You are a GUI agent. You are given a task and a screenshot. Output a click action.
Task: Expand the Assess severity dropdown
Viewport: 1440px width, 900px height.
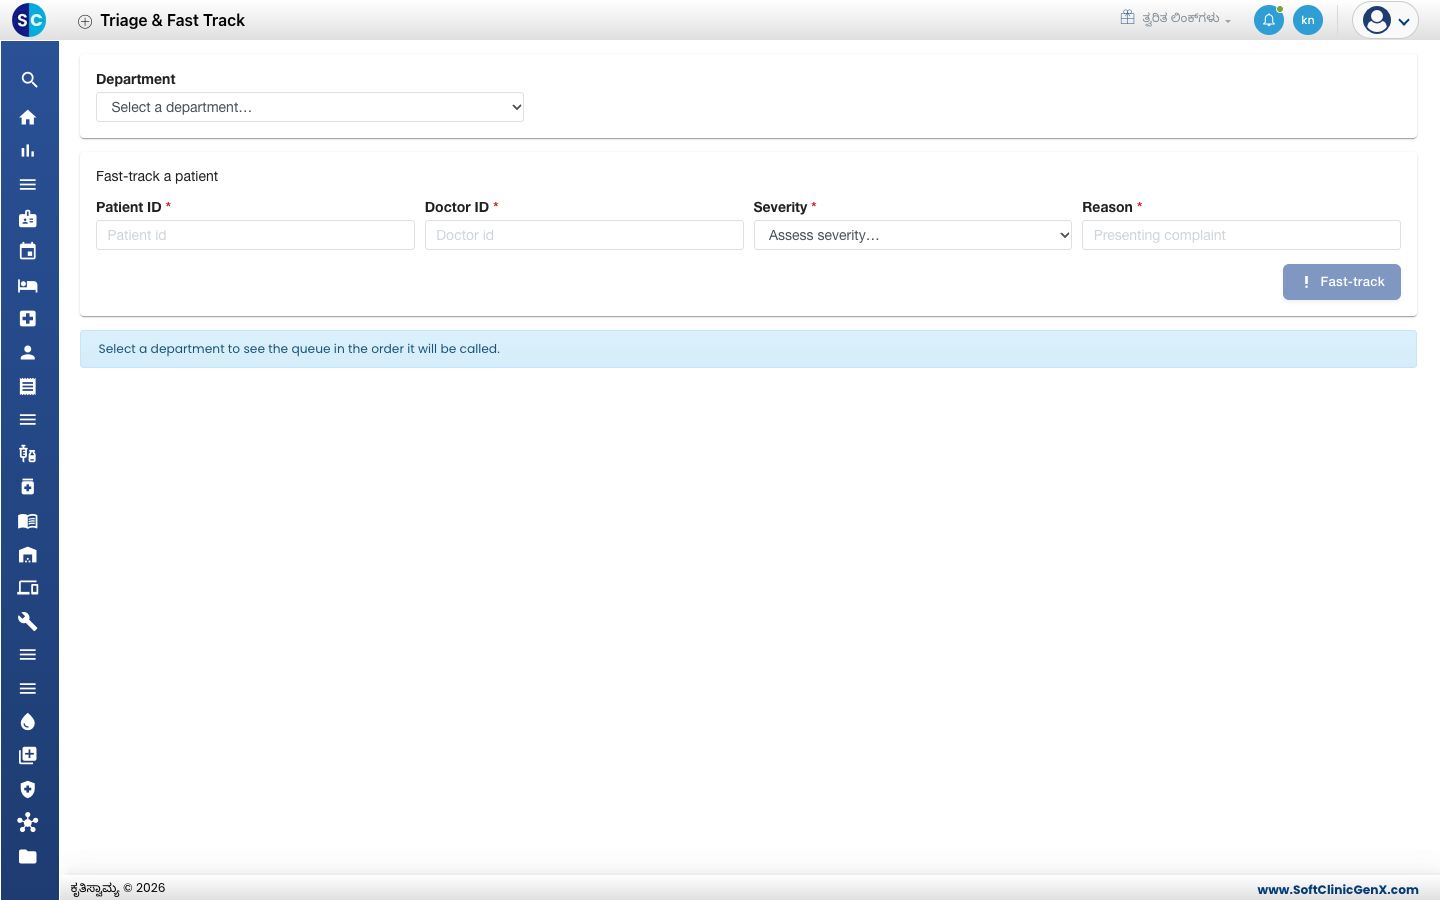(x=913, y=235)
